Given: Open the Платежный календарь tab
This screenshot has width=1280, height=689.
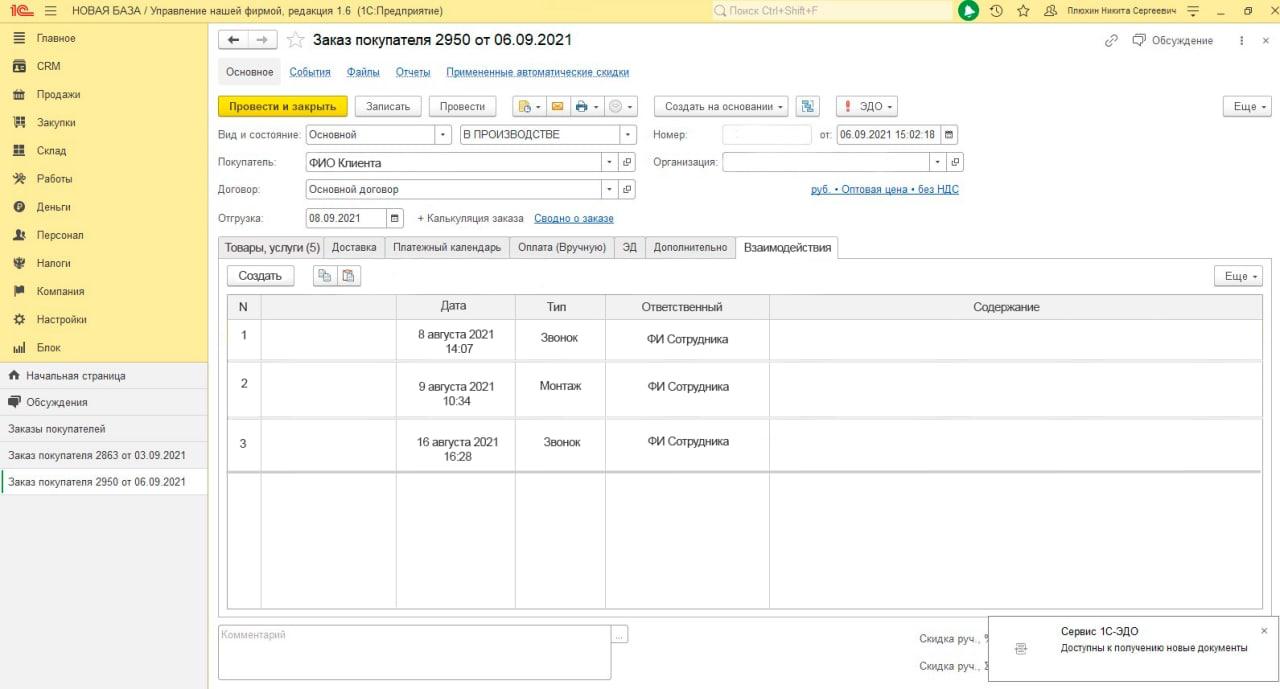Looking at the screenshot, I should click(446, 247).
